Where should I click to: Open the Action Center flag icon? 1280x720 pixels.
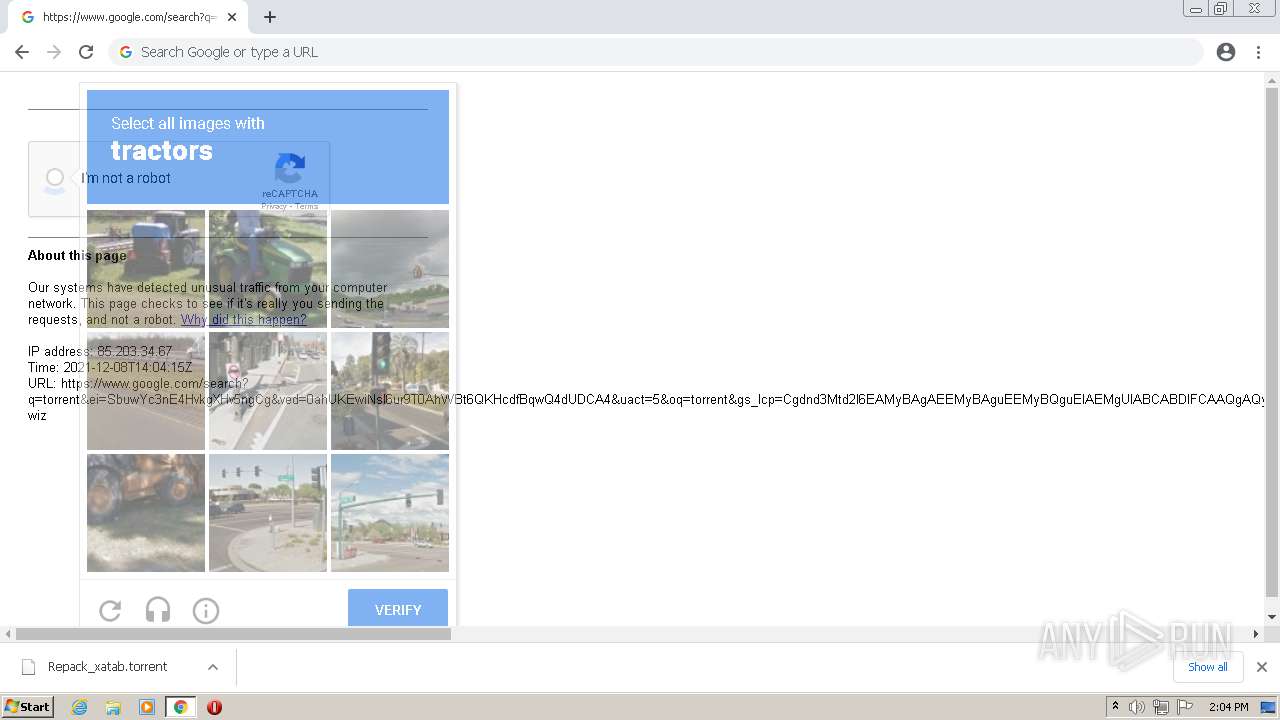coord(1183,707)
